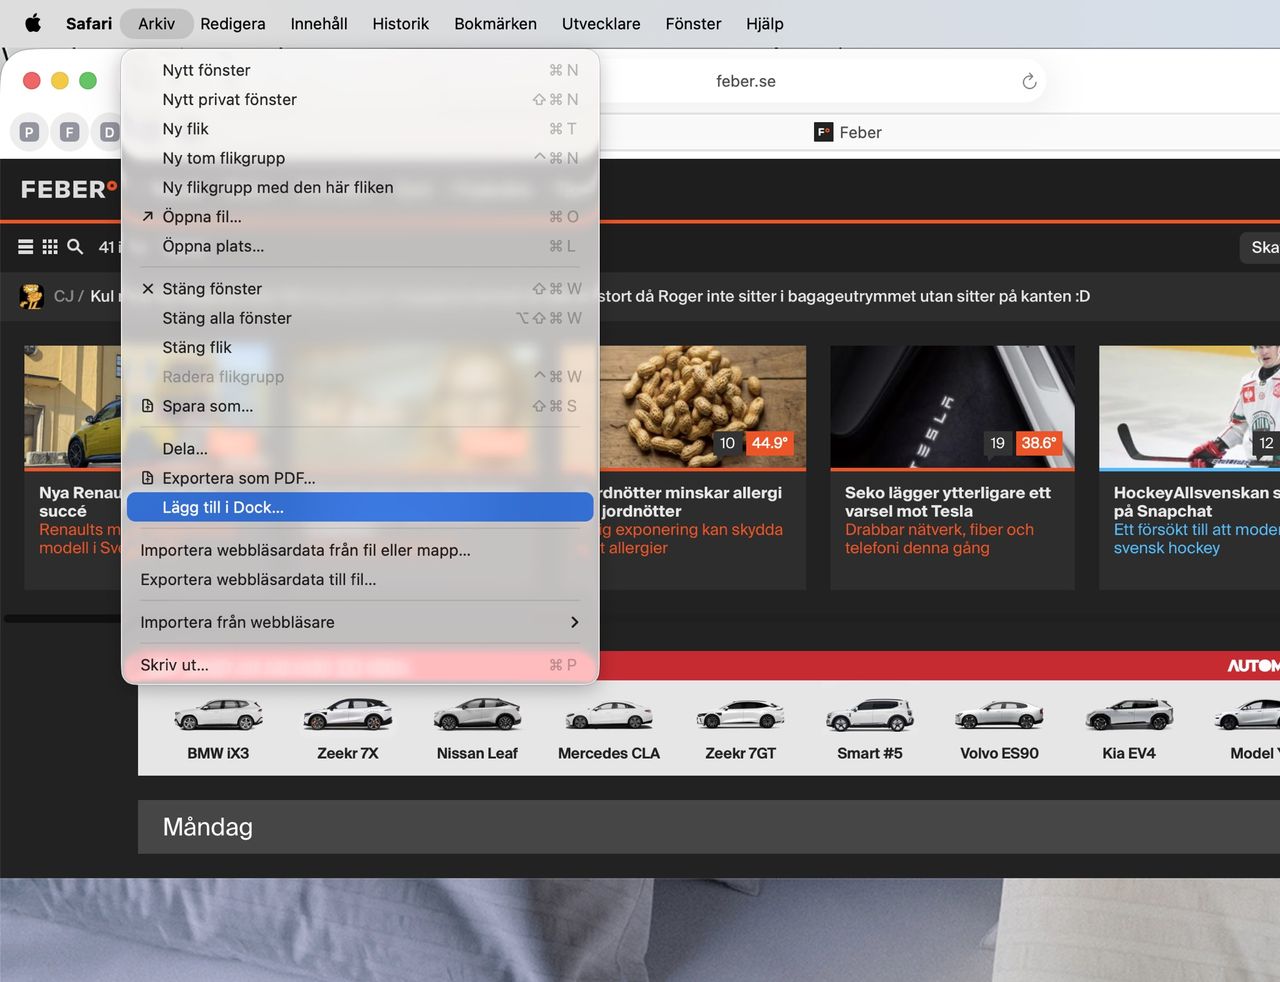Click the reload page icon in address bar
This screenshot has height=982, width=1280.
1029,81
